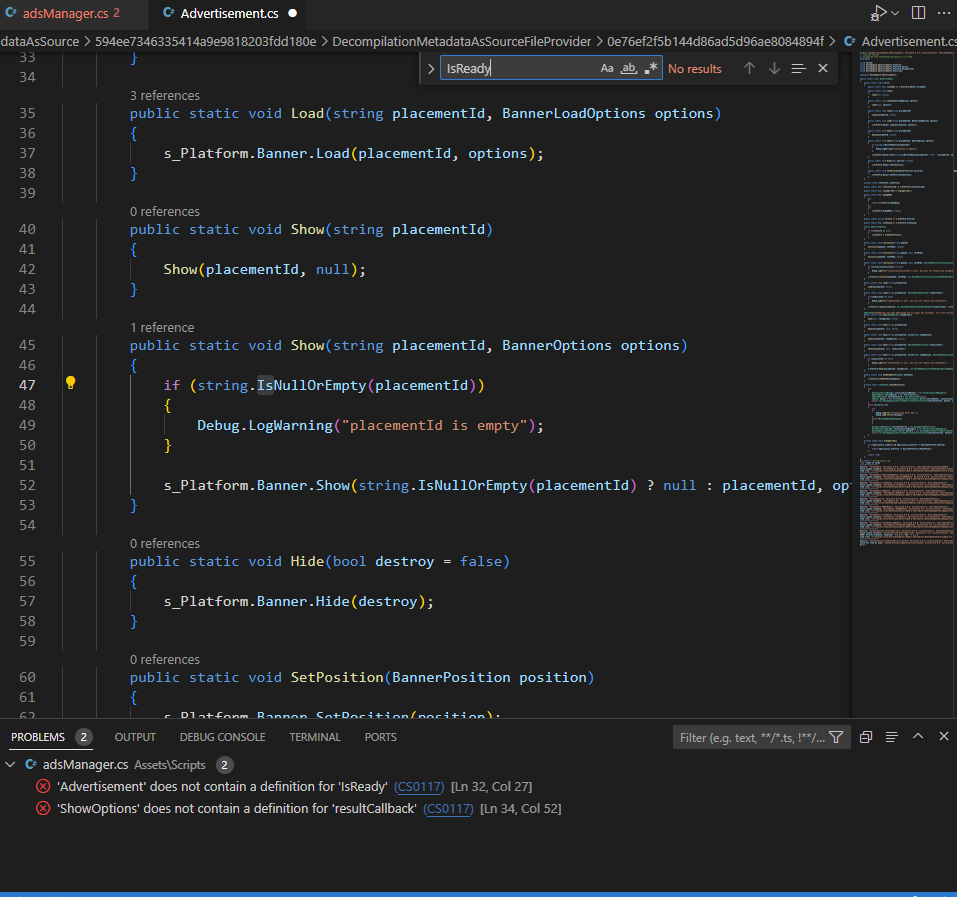Open the PORTS panel tab
957x897 pixels.
pyautogui.click(x=380, y=737)
